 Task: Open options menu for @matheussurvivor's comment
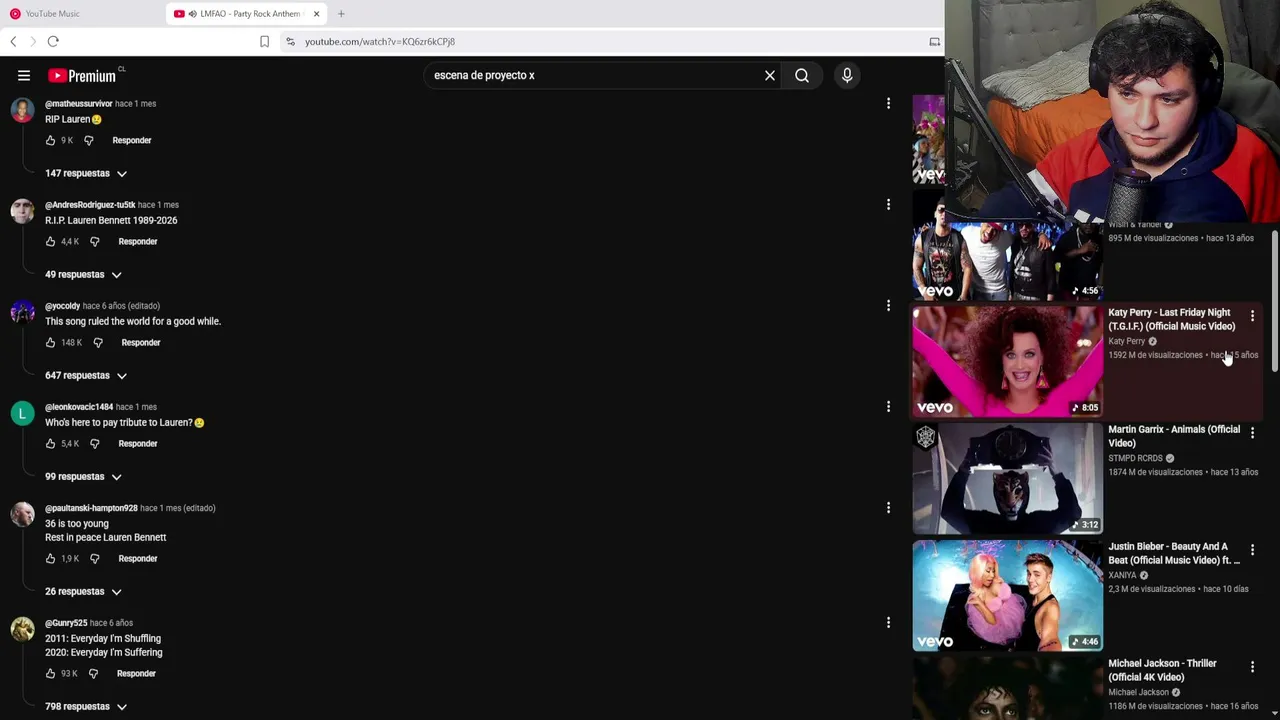point(888,103)
